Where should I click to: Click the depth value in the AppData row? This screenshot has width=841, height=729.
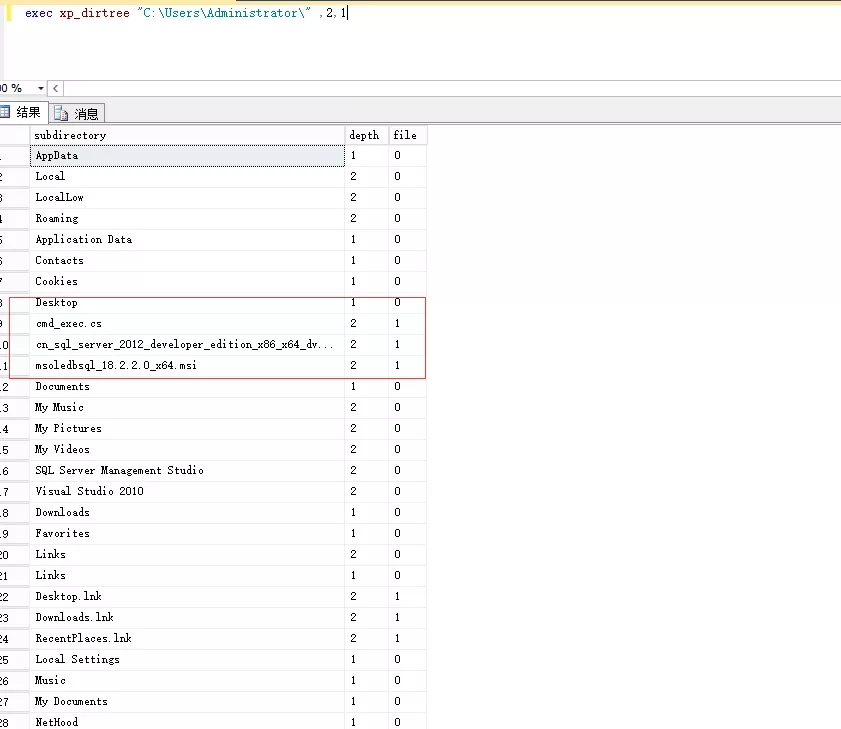point(366,156)
